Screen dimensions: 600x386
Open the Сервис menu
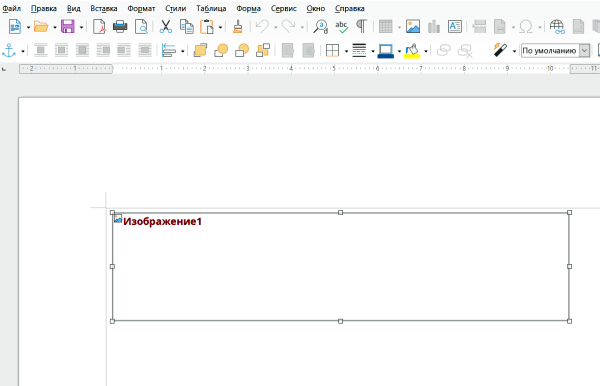point(284,8)
